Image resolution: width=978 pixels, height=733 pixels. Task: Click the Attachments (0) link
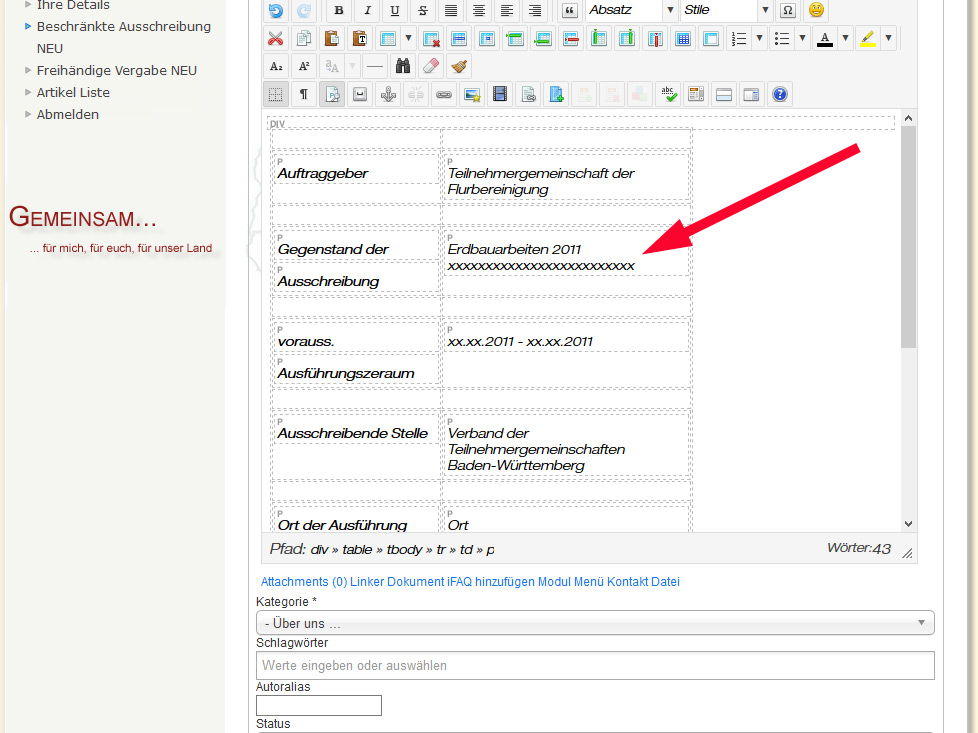coord(304,581)
